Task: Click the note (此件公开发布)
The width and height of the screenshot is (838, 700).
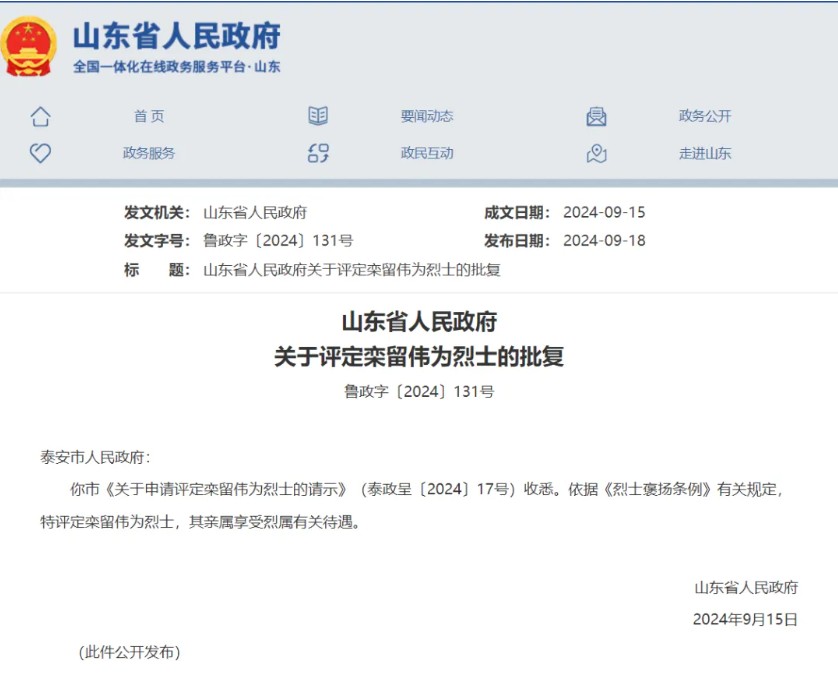Action: [x=129, y=652]
